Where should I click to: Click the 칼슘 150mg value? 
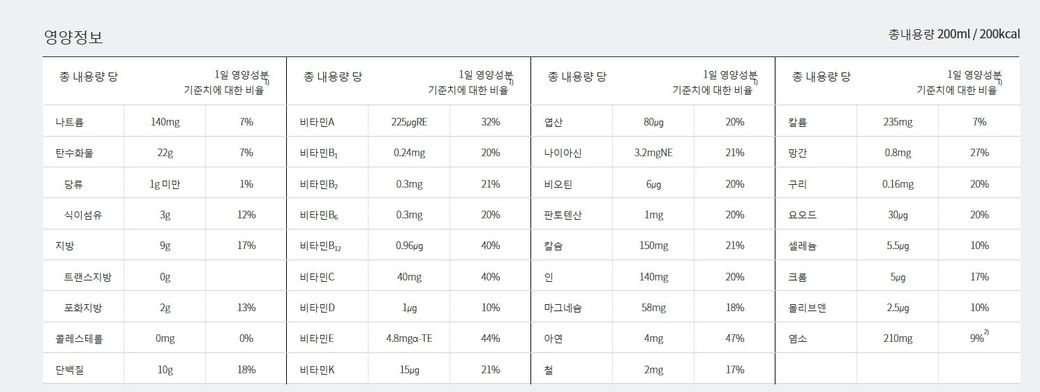click(x=653, y=245)
